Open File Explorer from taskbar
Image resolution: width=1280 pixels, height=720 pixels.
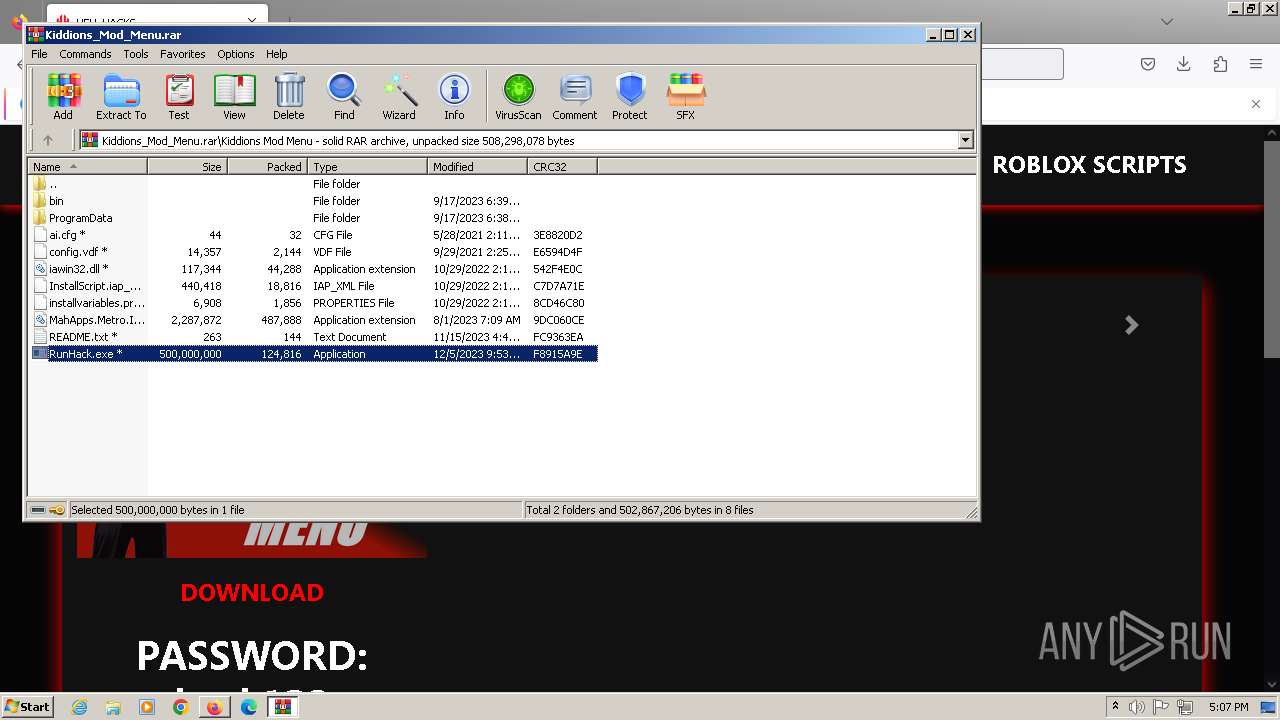[x=113, y=707]
